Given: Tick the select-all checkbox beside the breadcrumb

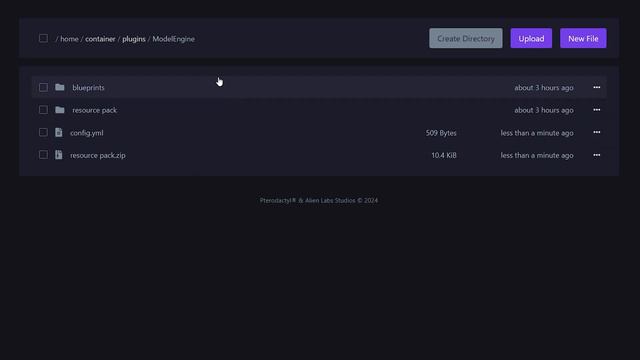Looking at the screenshot, I should point(43,38).
